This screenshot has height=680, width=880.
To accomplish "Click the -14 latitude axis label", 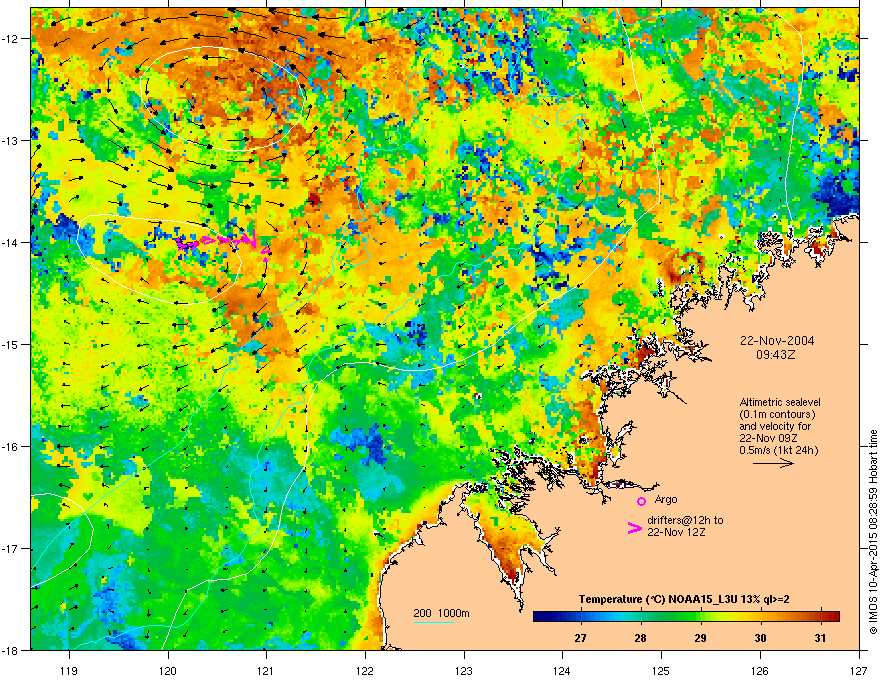I will click(10, 243).
